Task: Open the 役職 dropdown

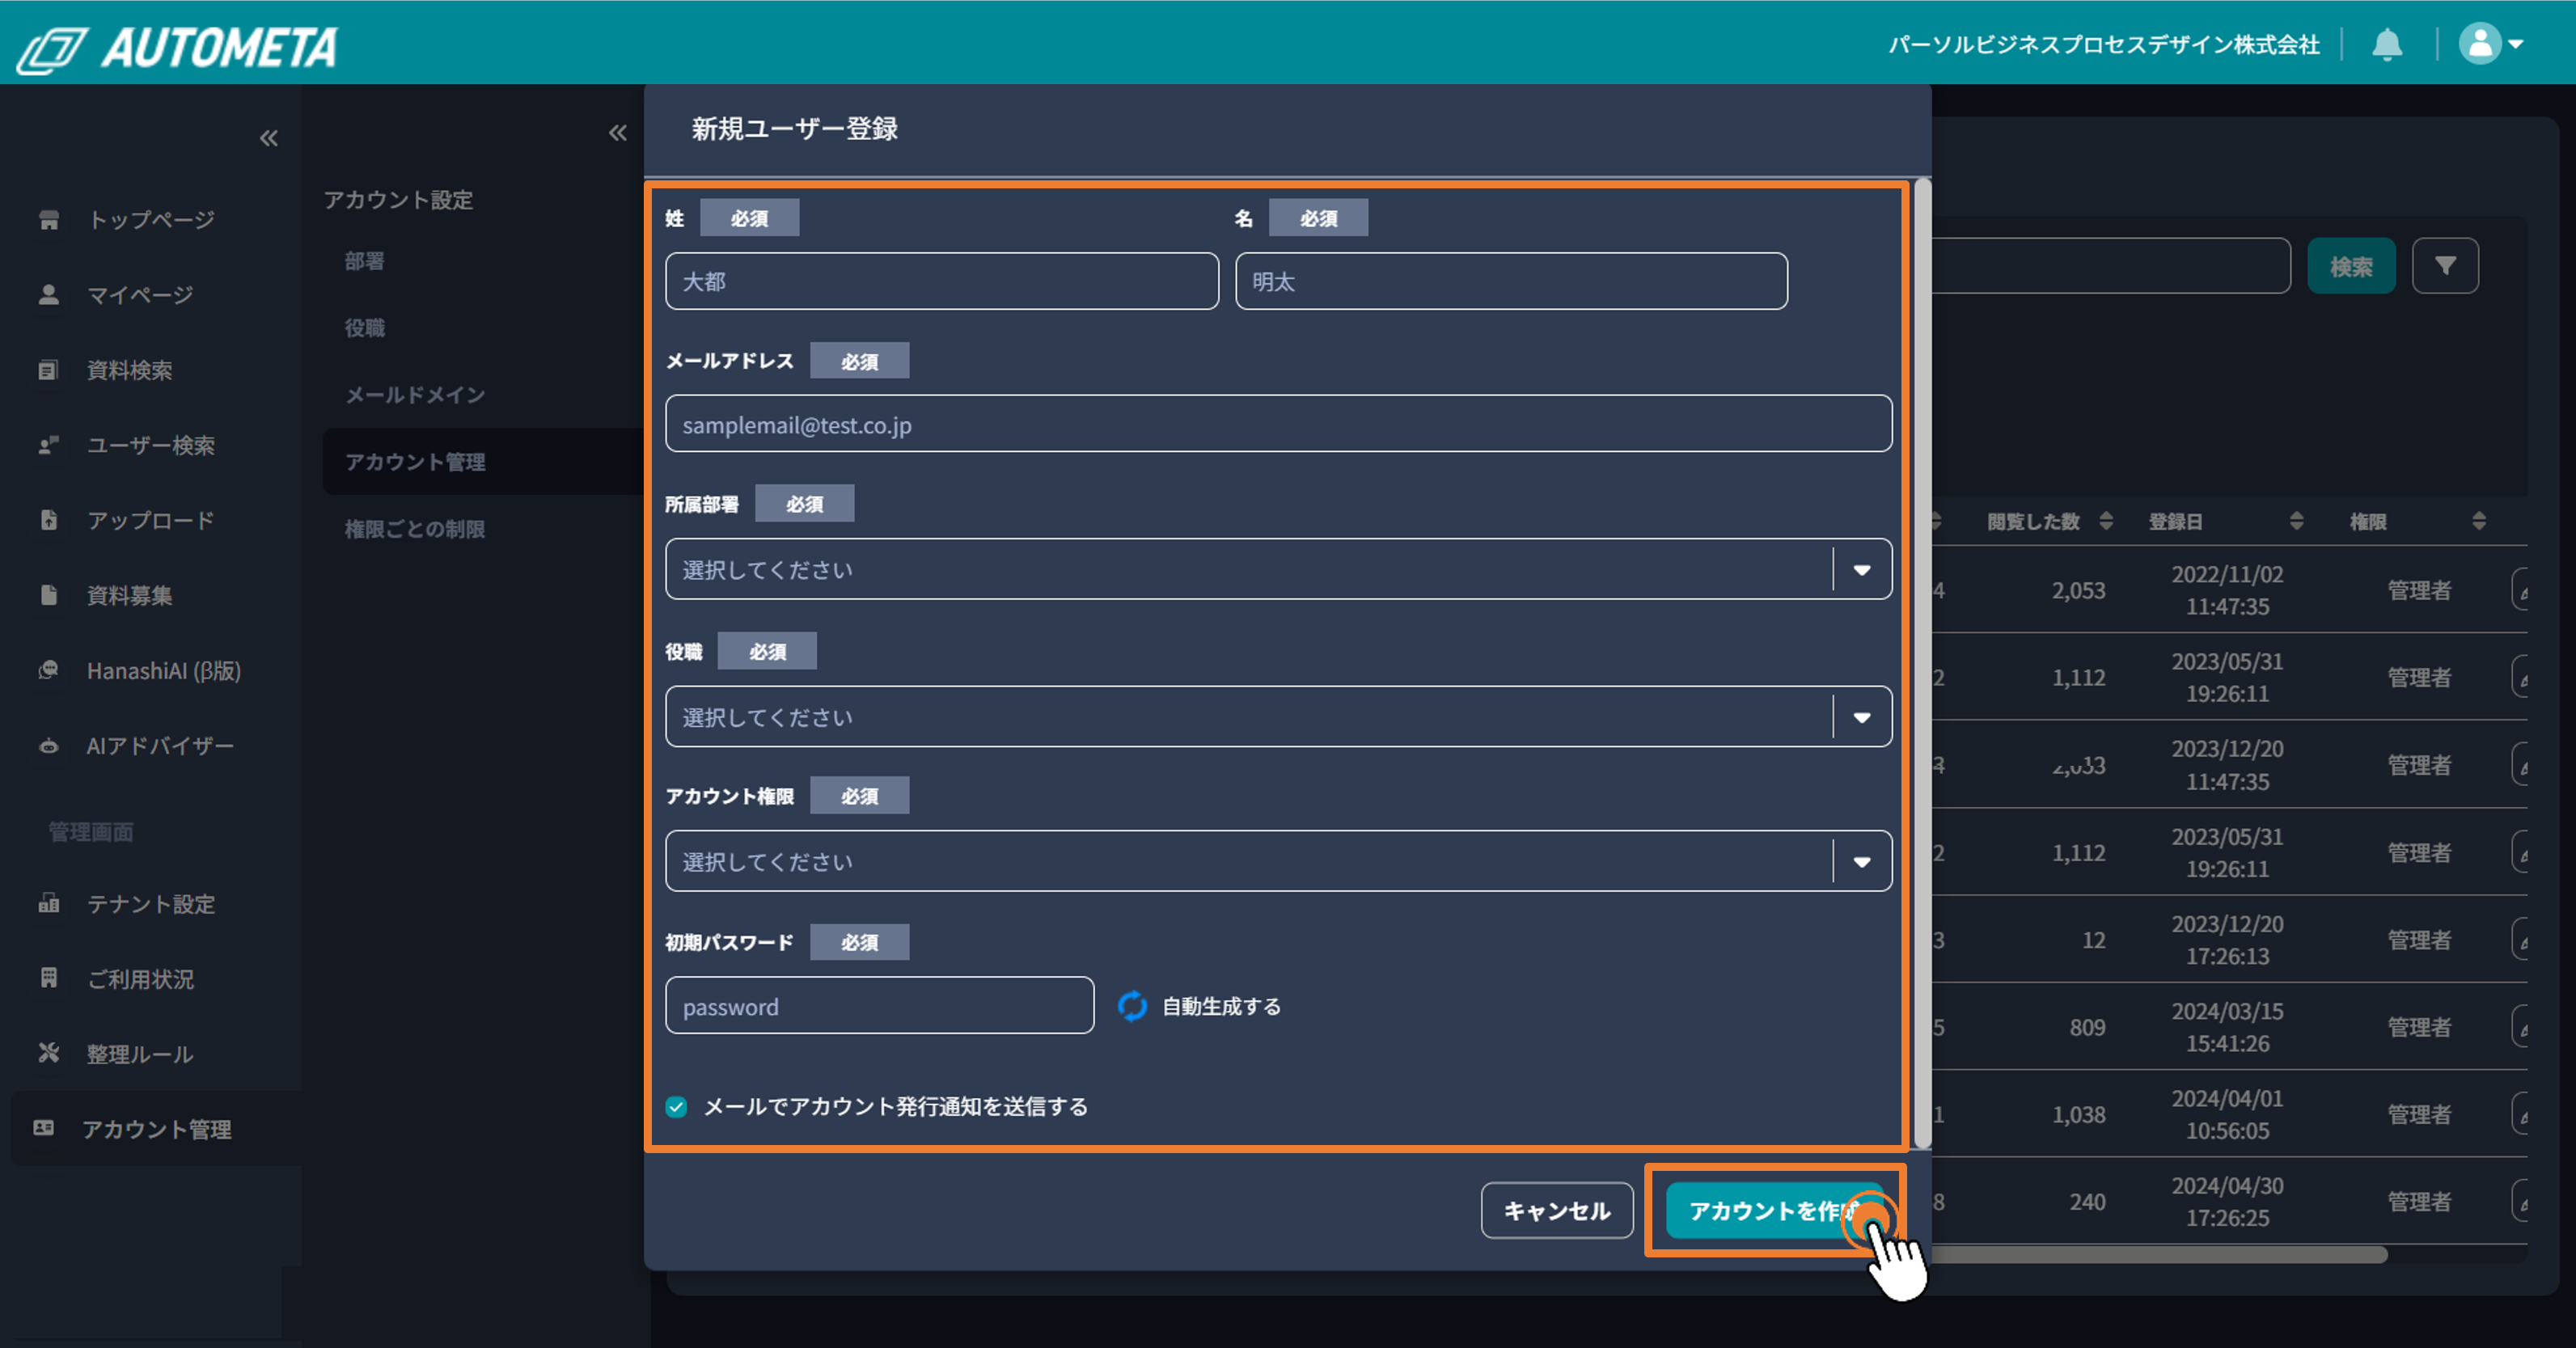Action: pyautogui.click(x=1278, y=717)
